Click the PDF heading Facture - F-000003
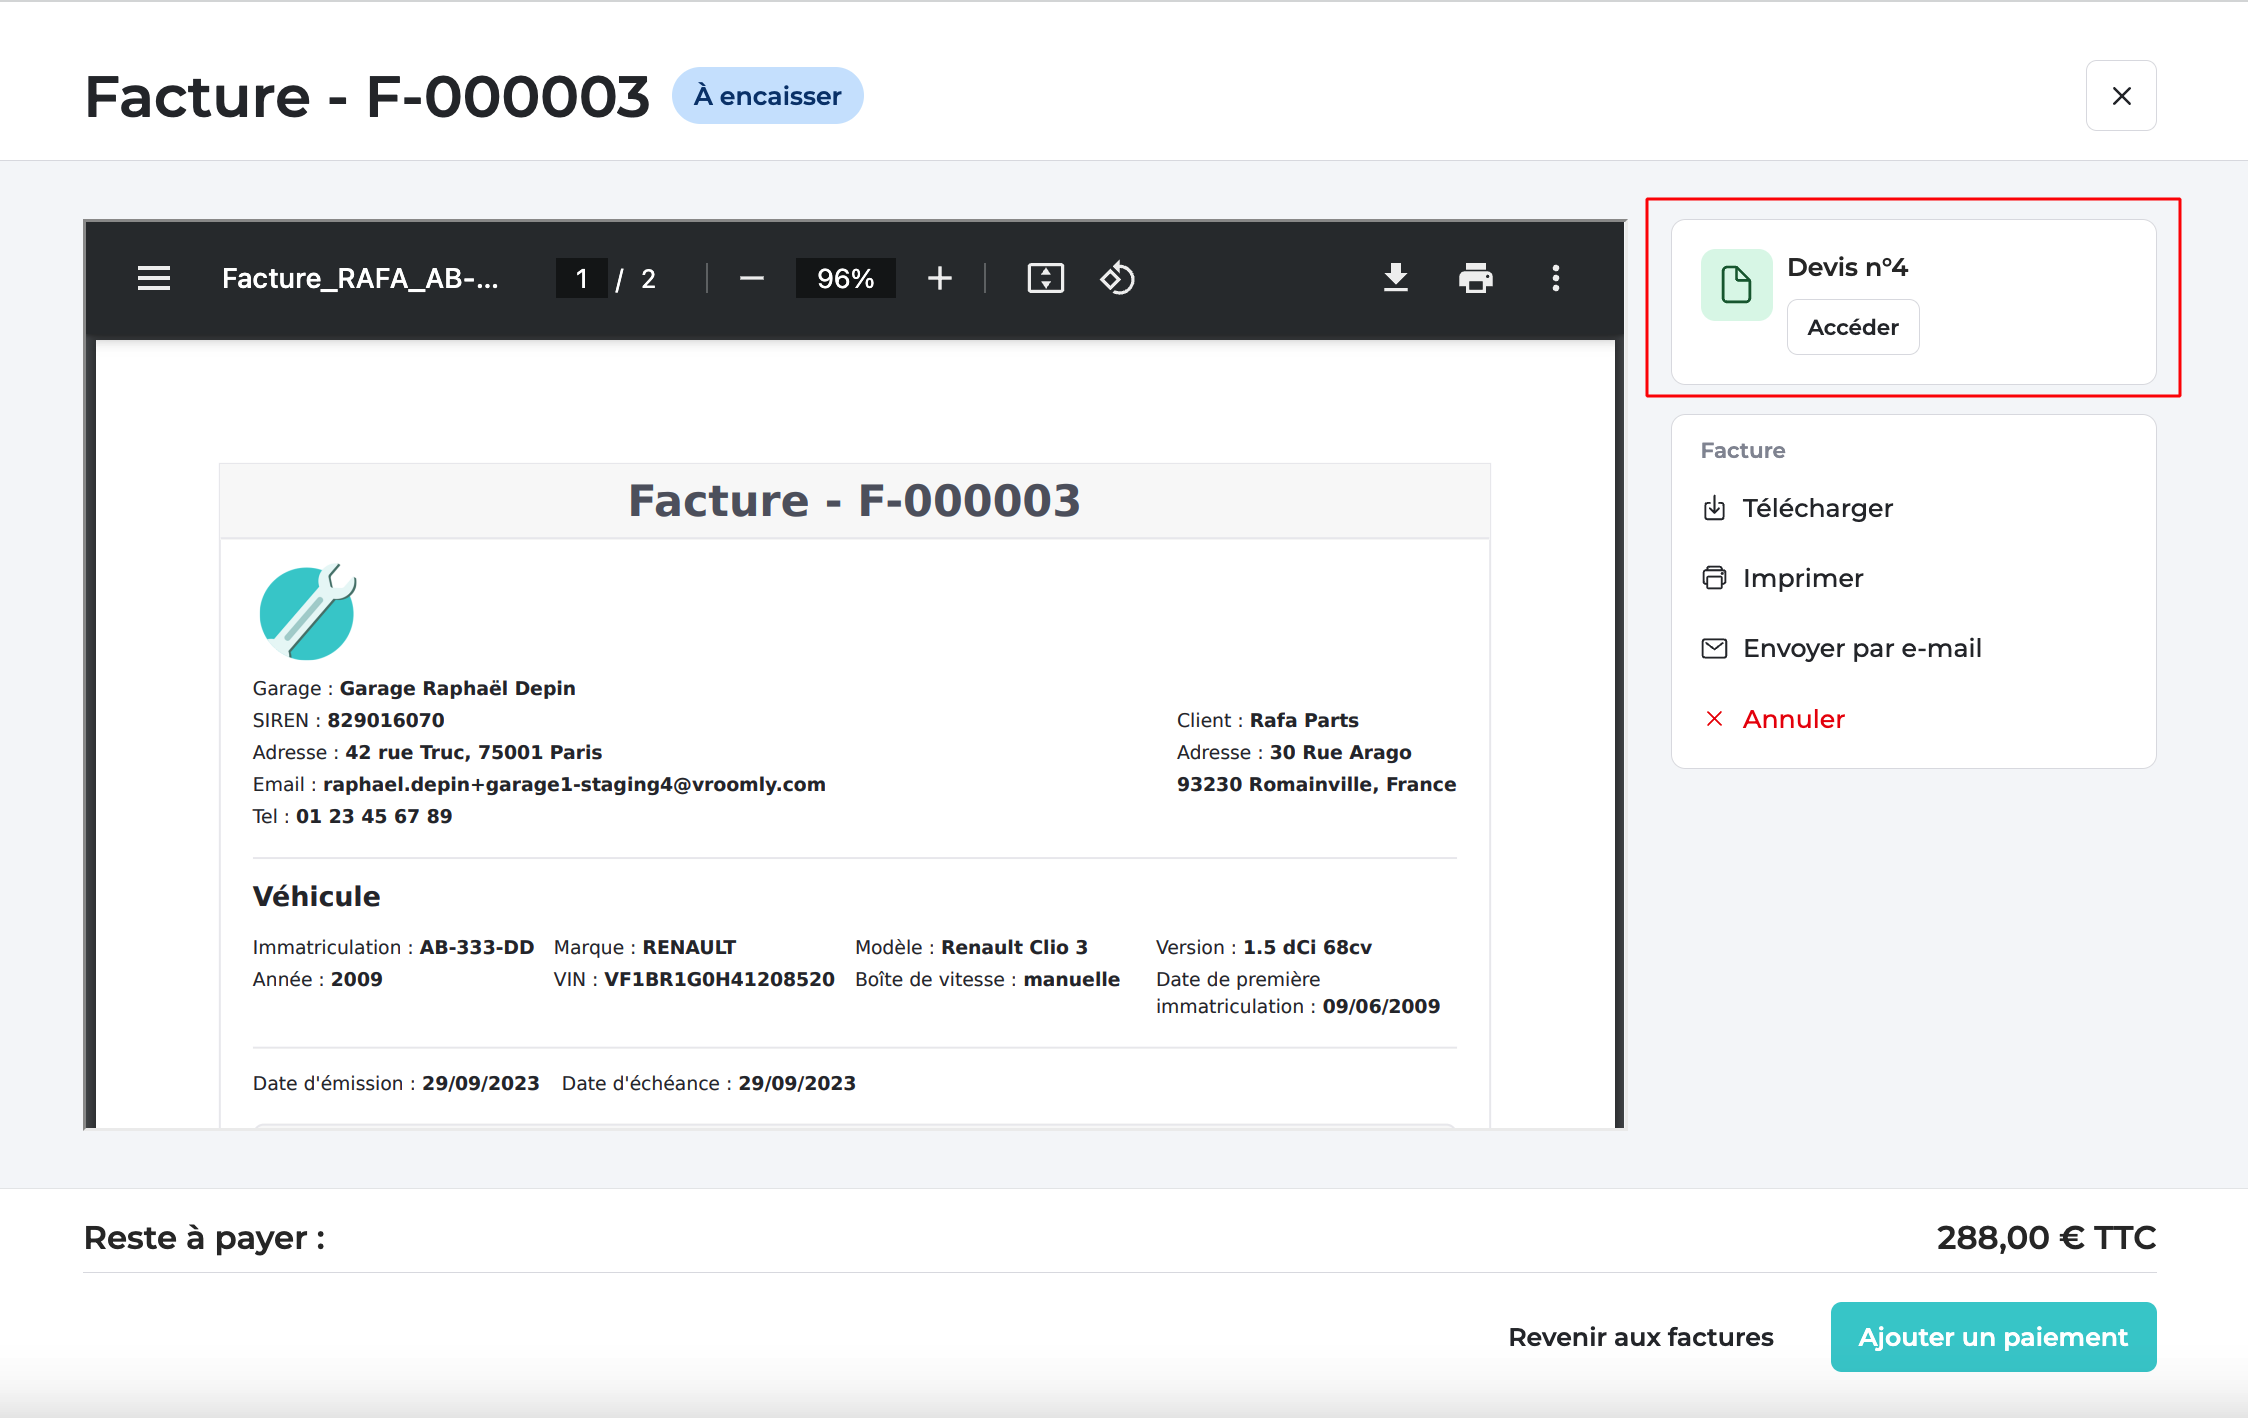 (x=854, y=500)
